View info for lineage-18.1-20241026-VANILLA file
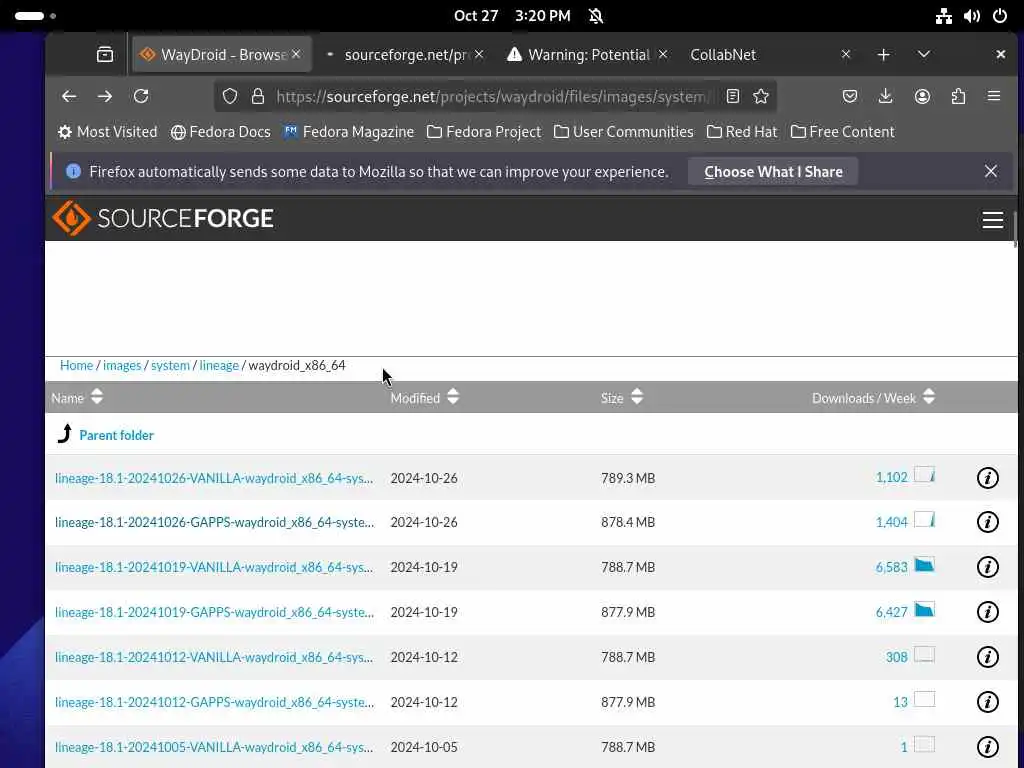The height and width of the screenshot is (768, 1024). coord(987,478)
